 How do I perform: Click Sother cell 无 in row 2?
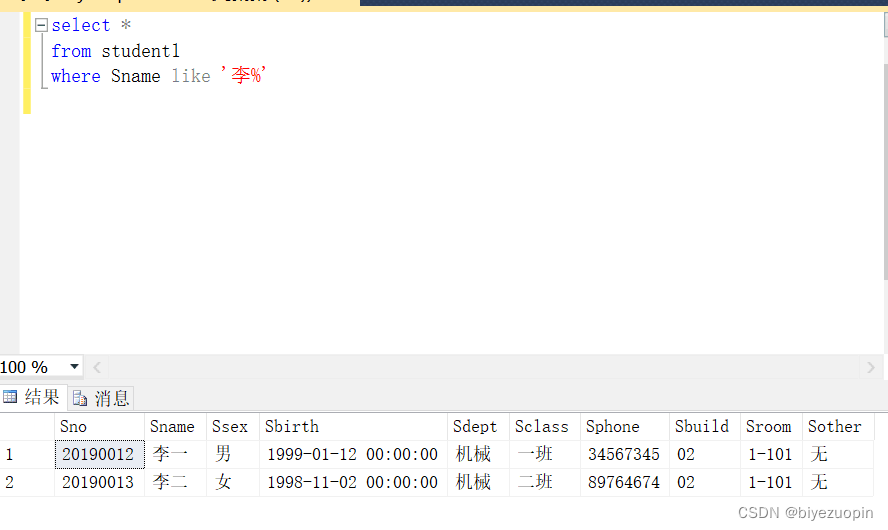click(x=838, y=482)
